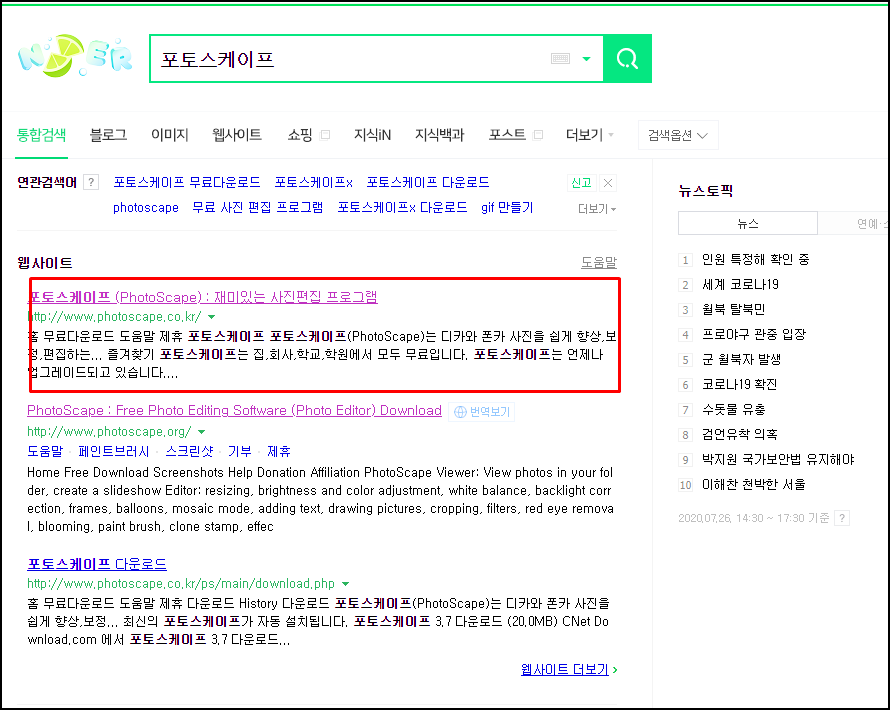Switch to the 블로그 tab
Viewport: 890px width, 710px height.
click(x=108, y=135)
